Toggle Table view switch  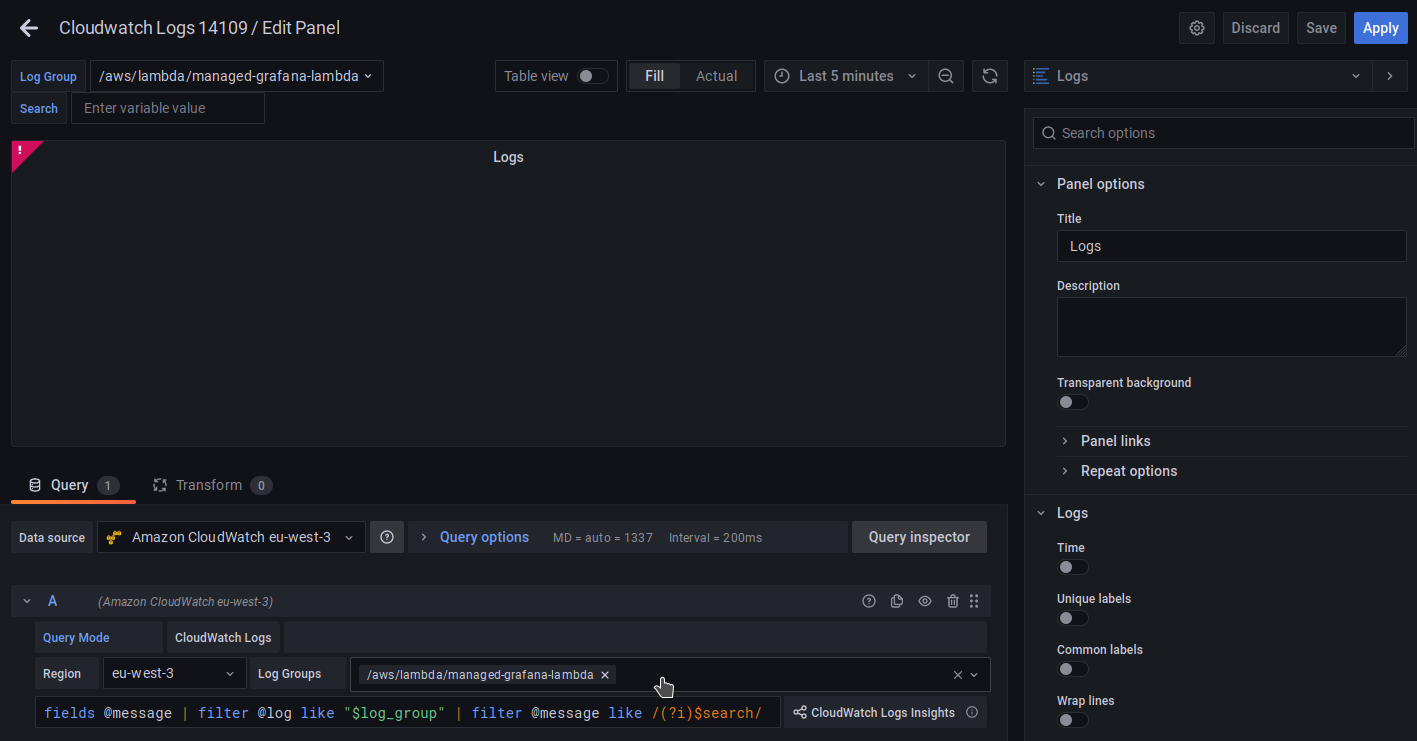[592, 76]
